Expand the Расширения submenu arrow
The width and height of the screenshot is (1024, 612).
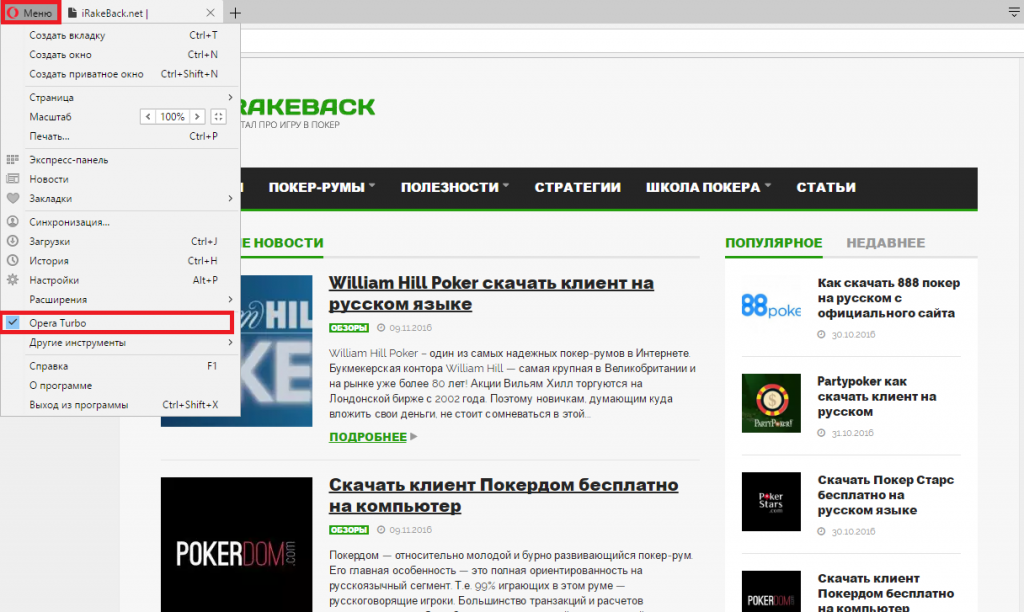(x=230, y=300)
